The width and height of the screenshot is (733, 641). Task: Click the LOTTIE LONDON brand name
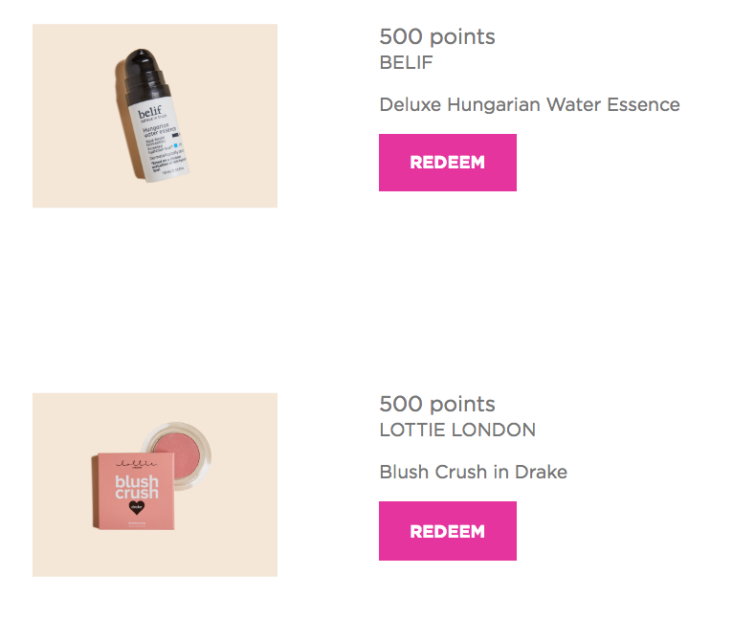pos(458,430)
